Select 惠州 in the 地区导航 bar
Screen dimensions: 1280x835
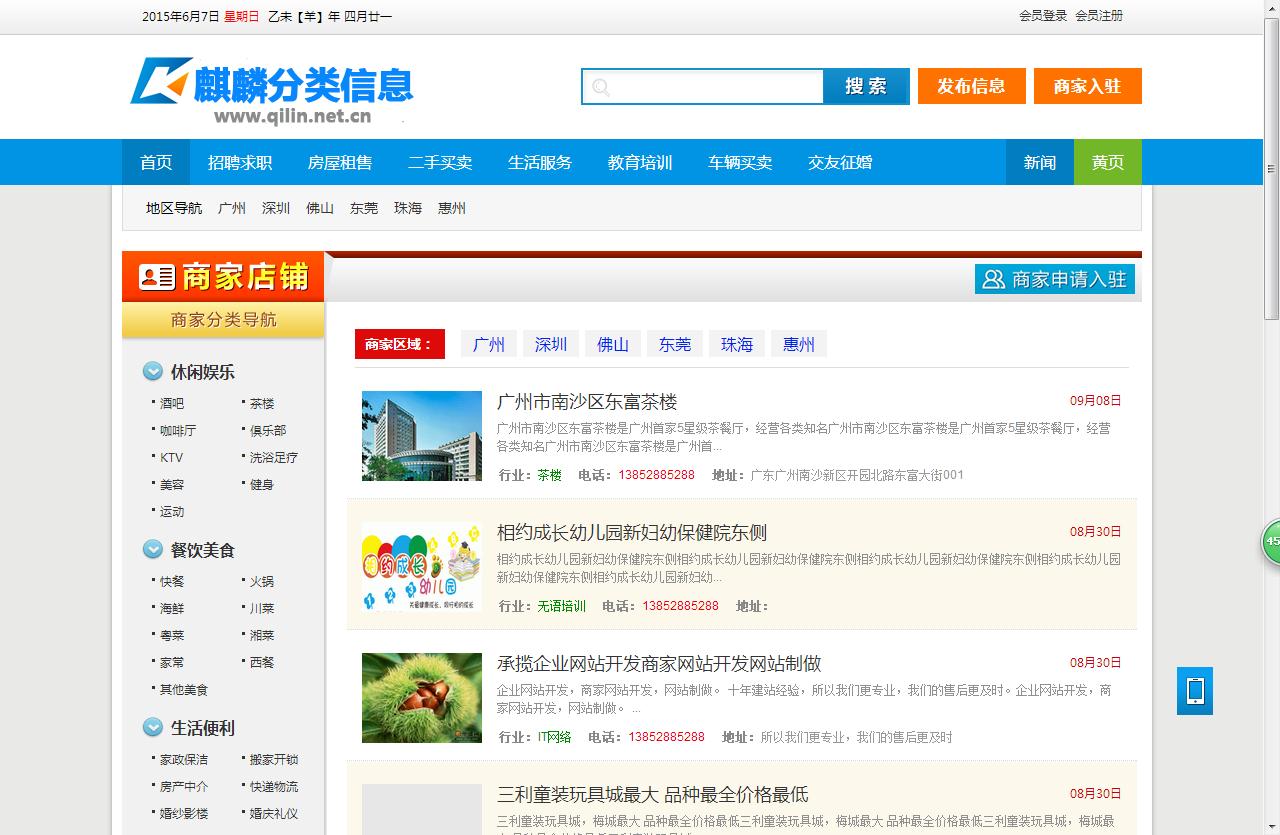click(452, 208)
